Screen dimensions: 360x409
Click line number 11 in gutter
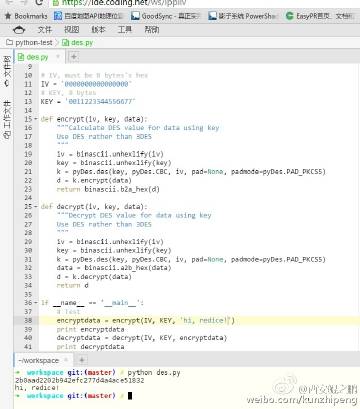[28, 84]
